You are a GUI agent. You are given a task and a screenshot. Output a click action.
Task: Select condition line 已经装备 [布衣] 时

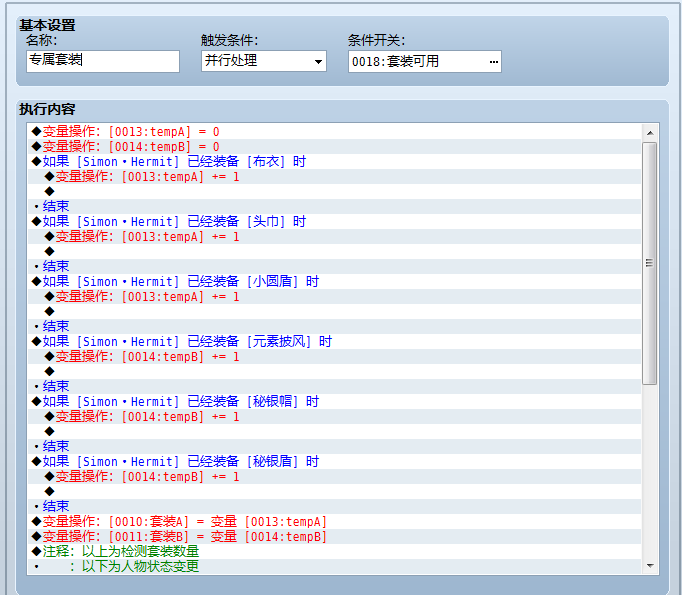pyautogui.click(x=334, y=161)
